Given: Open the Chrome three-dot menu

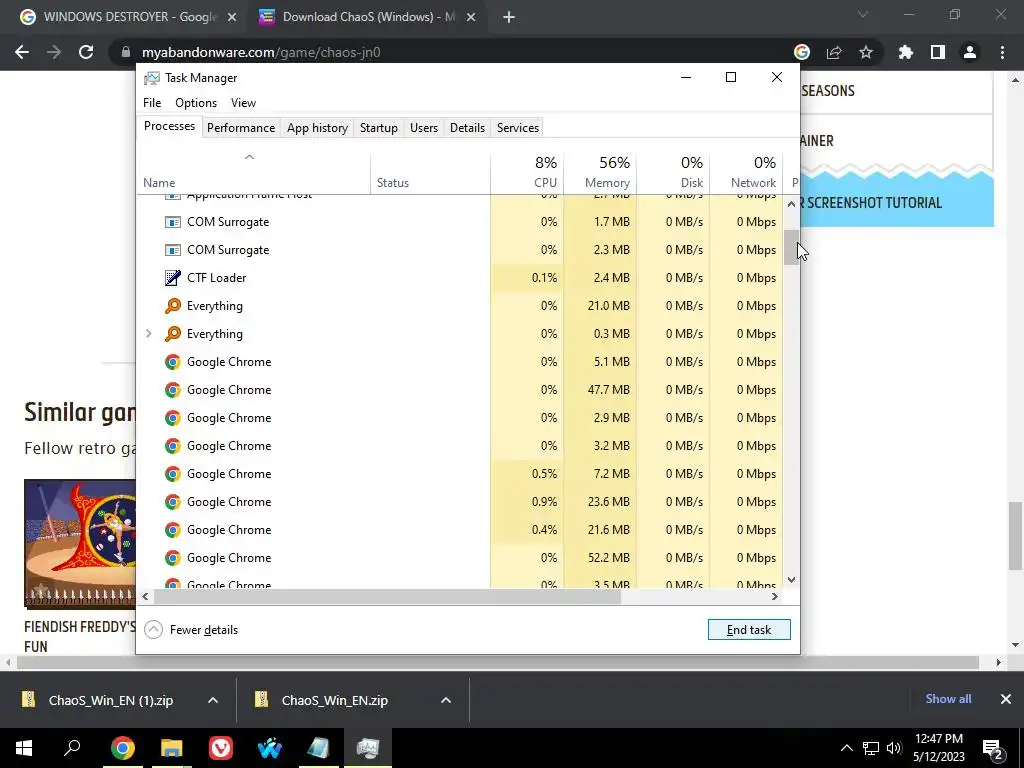Looking at the screenshot, I should tap(1002, 52).
